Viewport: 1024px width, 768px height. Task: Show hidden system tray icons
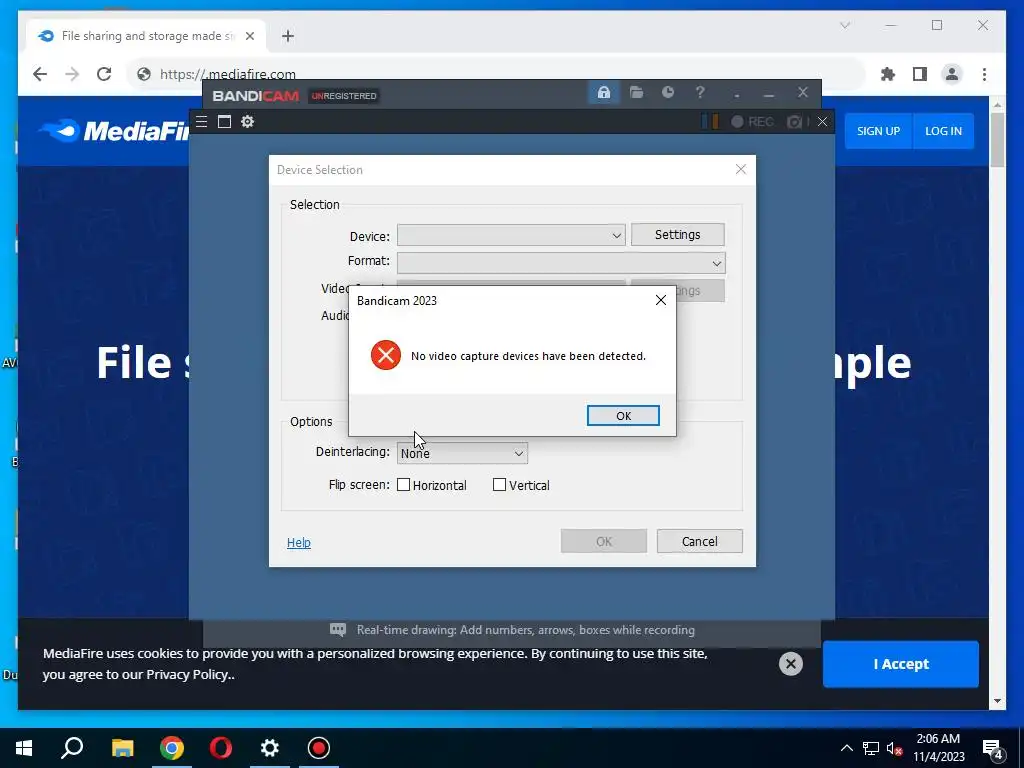846,748
